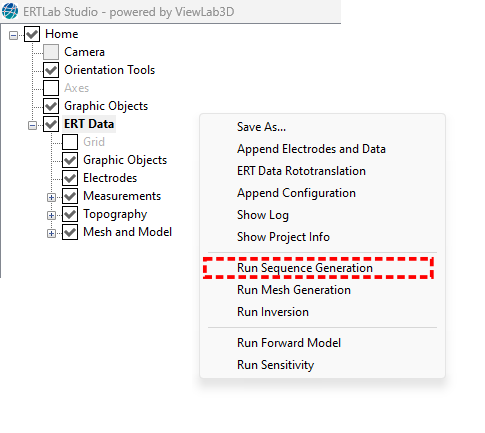
Task: Collapse the Home tree node
Action: coord(13,35)
